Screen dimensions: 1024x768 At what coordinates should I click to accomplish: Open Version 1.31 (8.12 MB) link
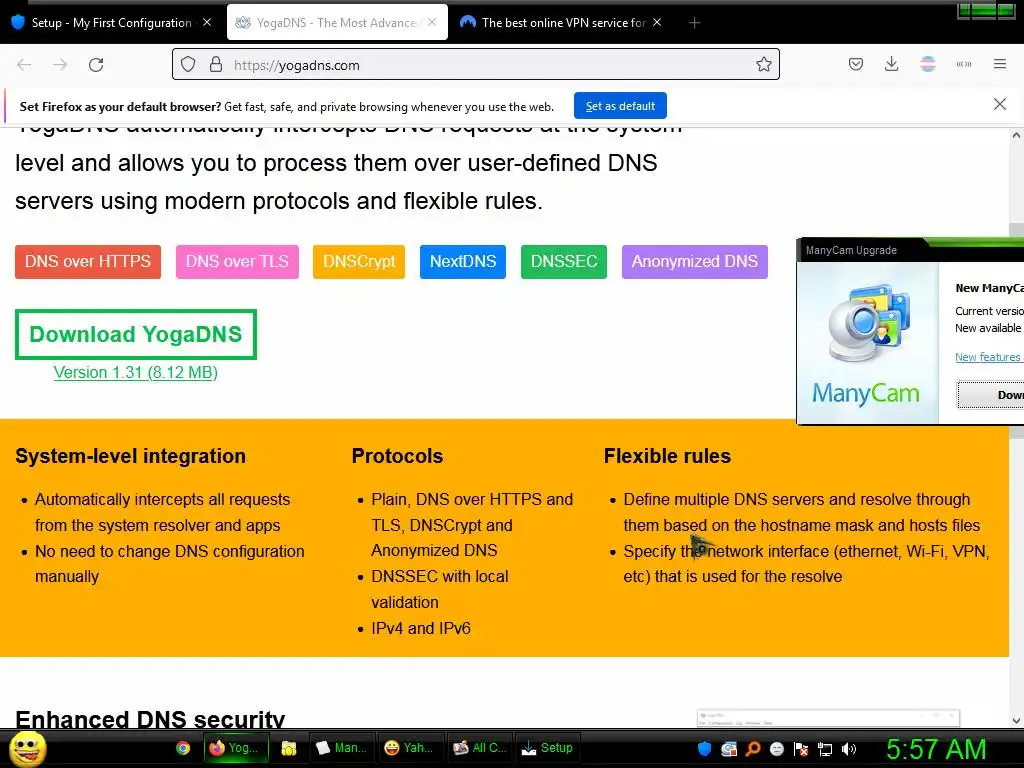[x=135, y=372]
